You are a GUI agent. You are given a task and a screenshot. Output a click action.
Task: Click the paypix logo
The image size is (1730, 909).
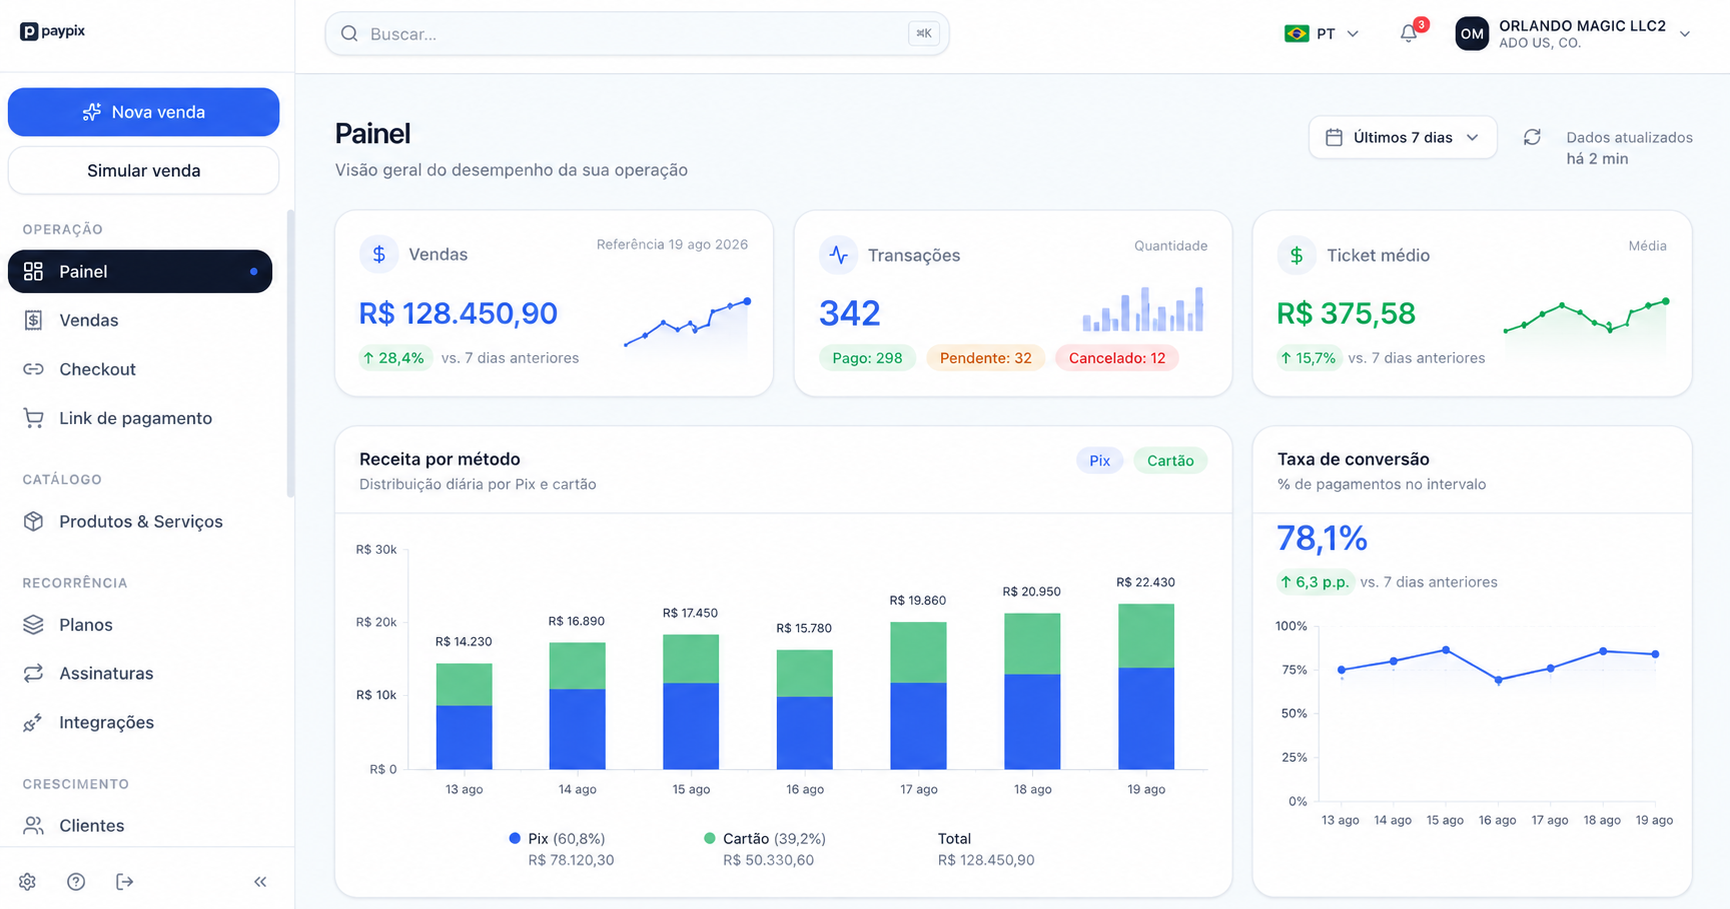(53, 31)
